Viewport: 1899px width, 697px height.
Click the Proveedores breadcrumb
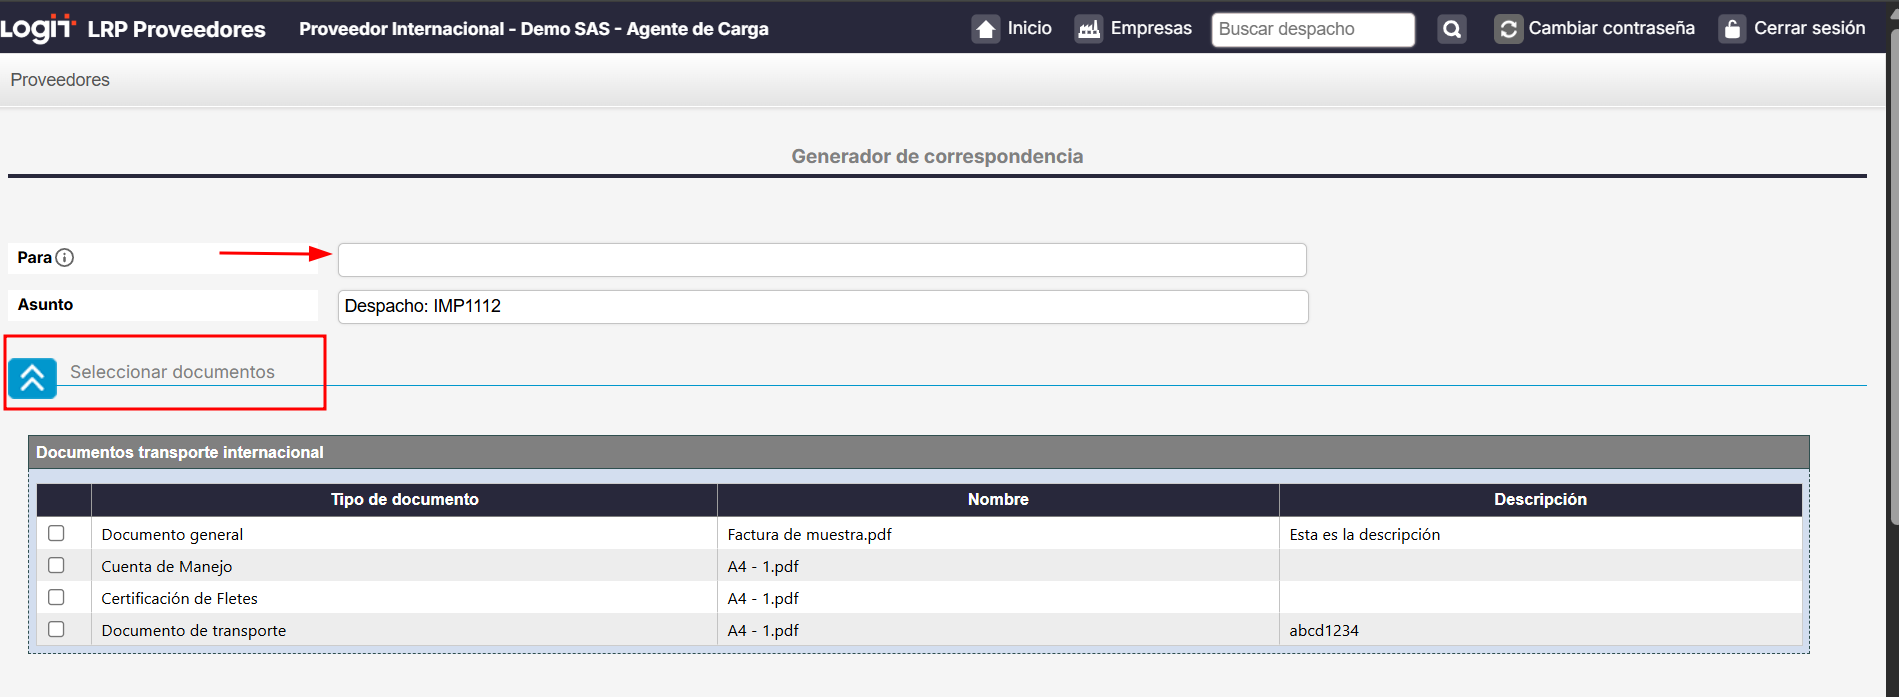pos(60,80)
